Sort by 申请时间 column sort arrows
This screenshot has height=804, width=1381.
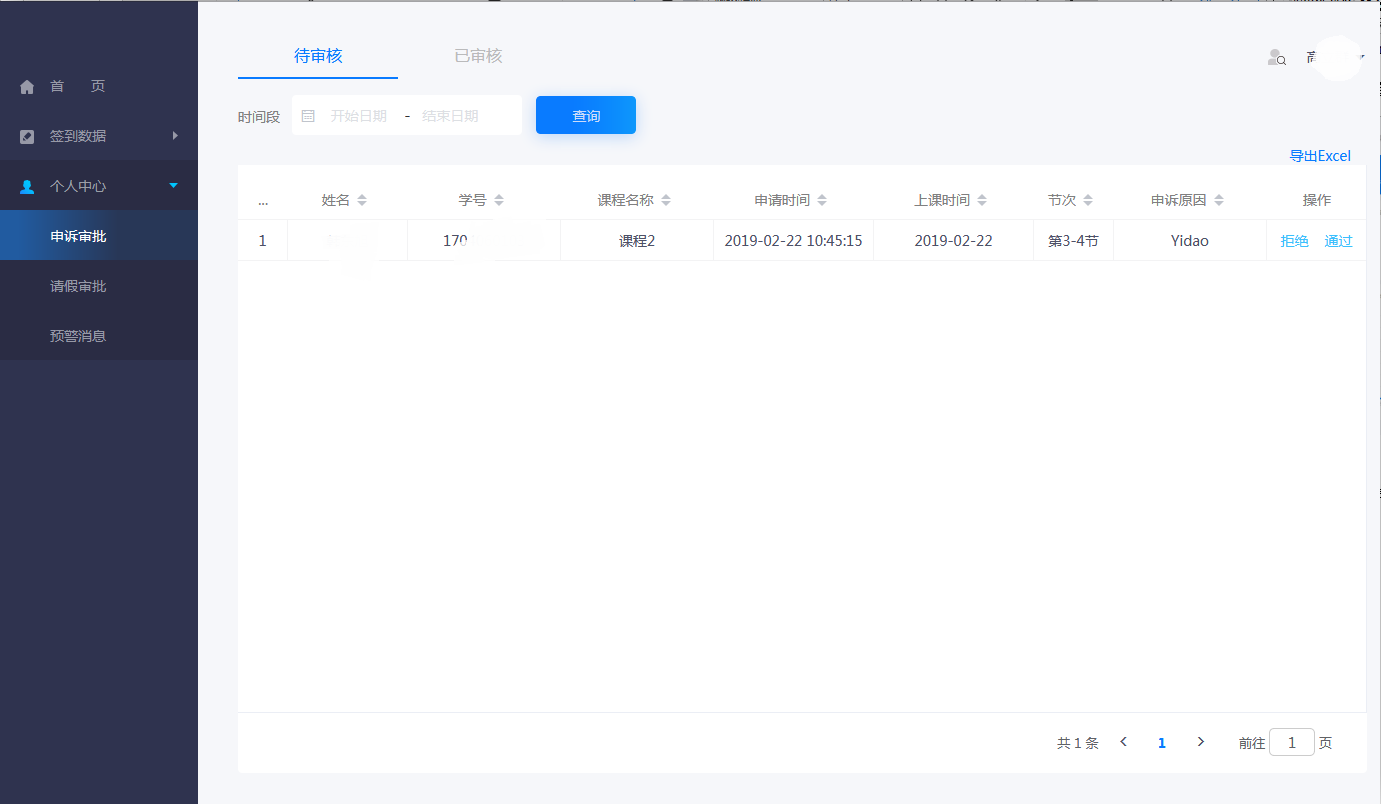[x=822, y=200]
